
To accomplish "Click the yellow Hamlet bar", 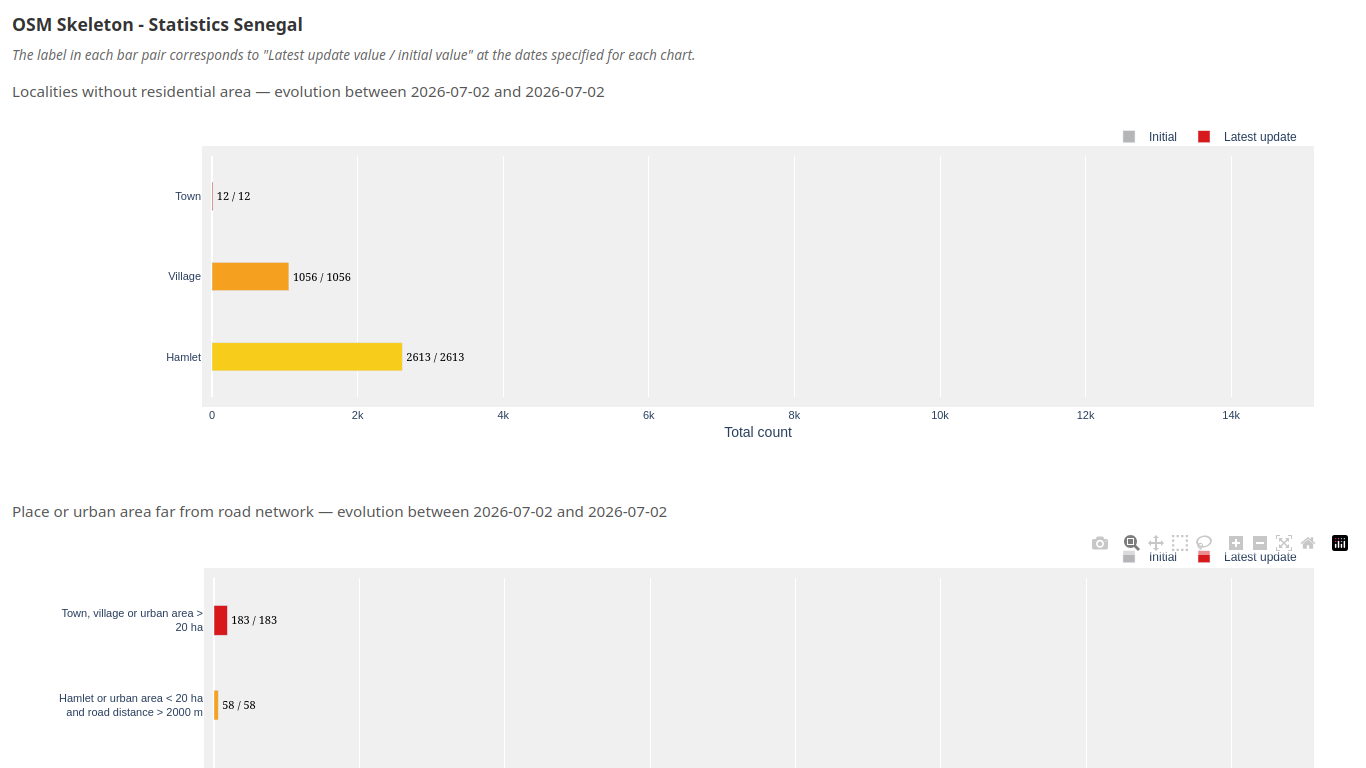I will 307,357.
